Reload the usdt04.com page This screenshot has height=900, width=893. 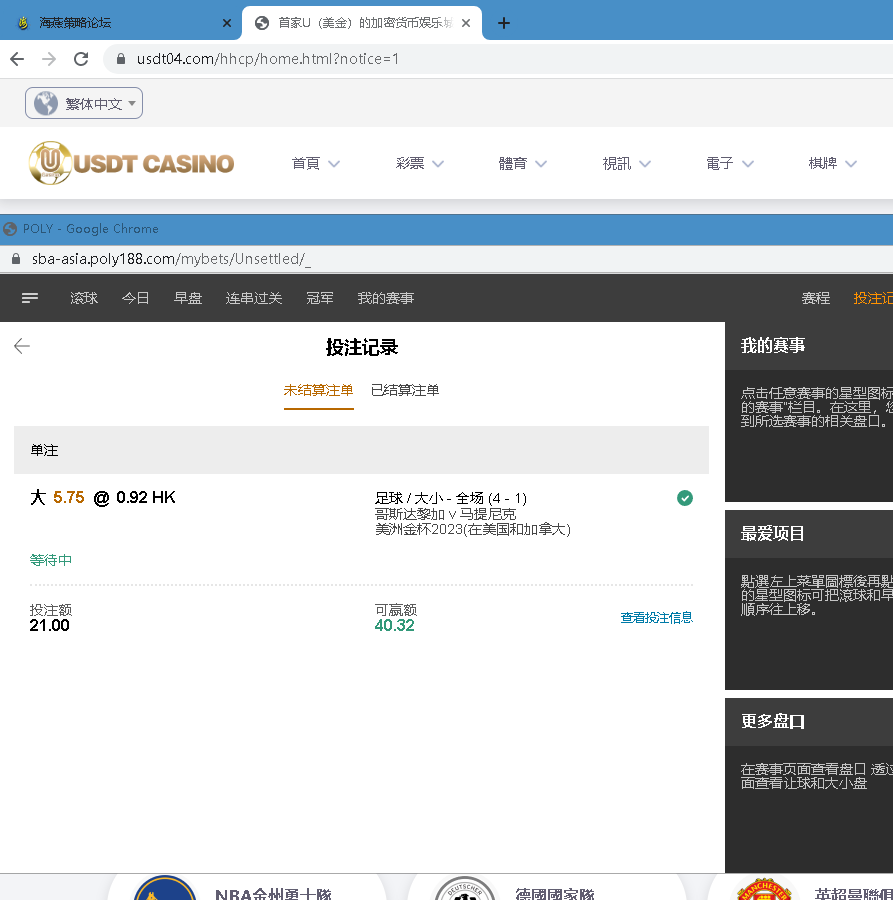[81, 59]
